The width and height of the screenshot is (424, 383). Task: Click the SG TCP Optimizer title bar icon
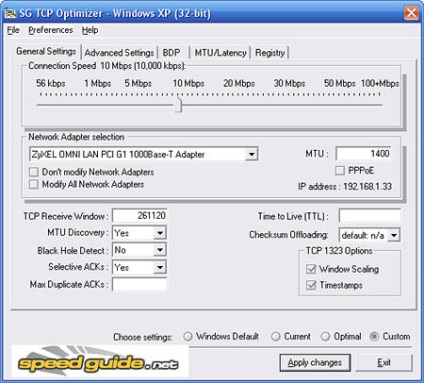click(x=10, y=13)
